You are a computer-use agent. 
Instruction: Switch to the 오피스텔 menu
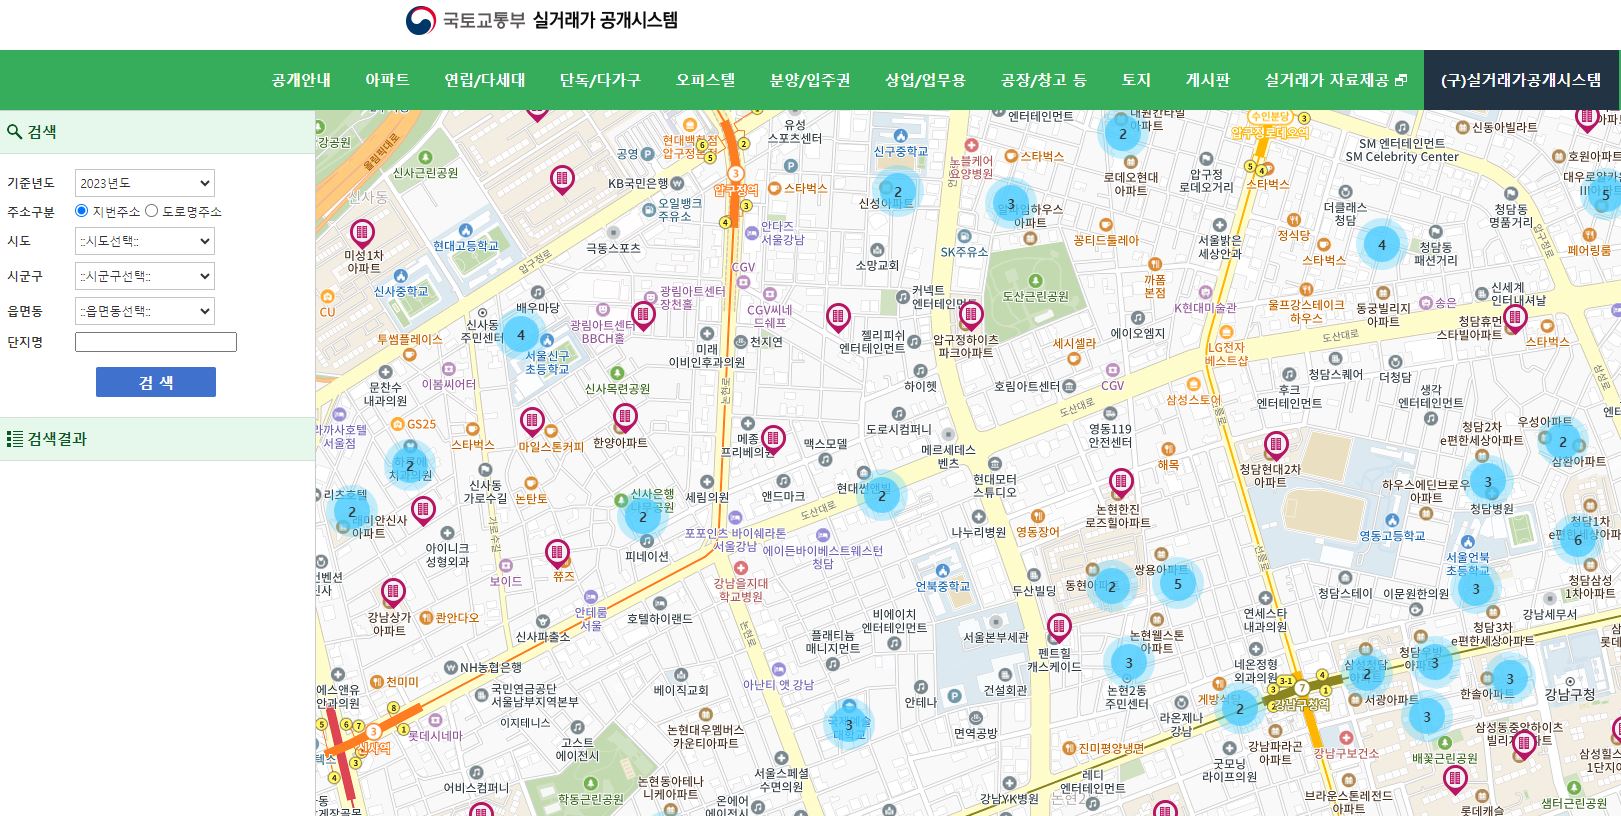pyautogui.click(x=705, y=80)
